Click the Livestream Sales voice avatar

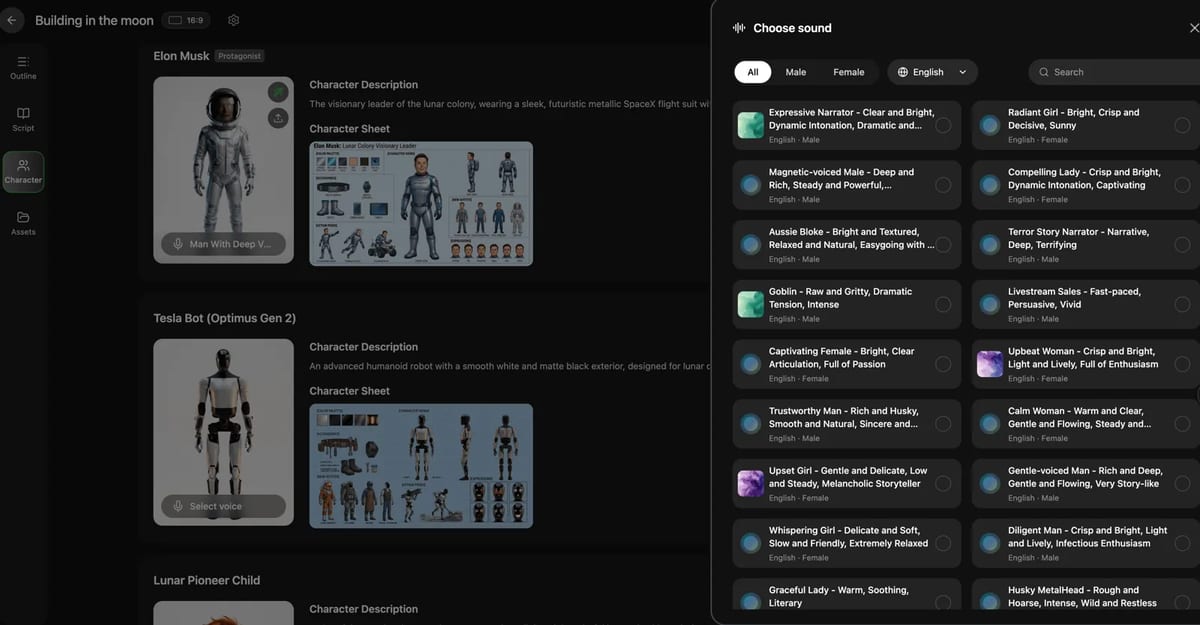tap(990, 304)
